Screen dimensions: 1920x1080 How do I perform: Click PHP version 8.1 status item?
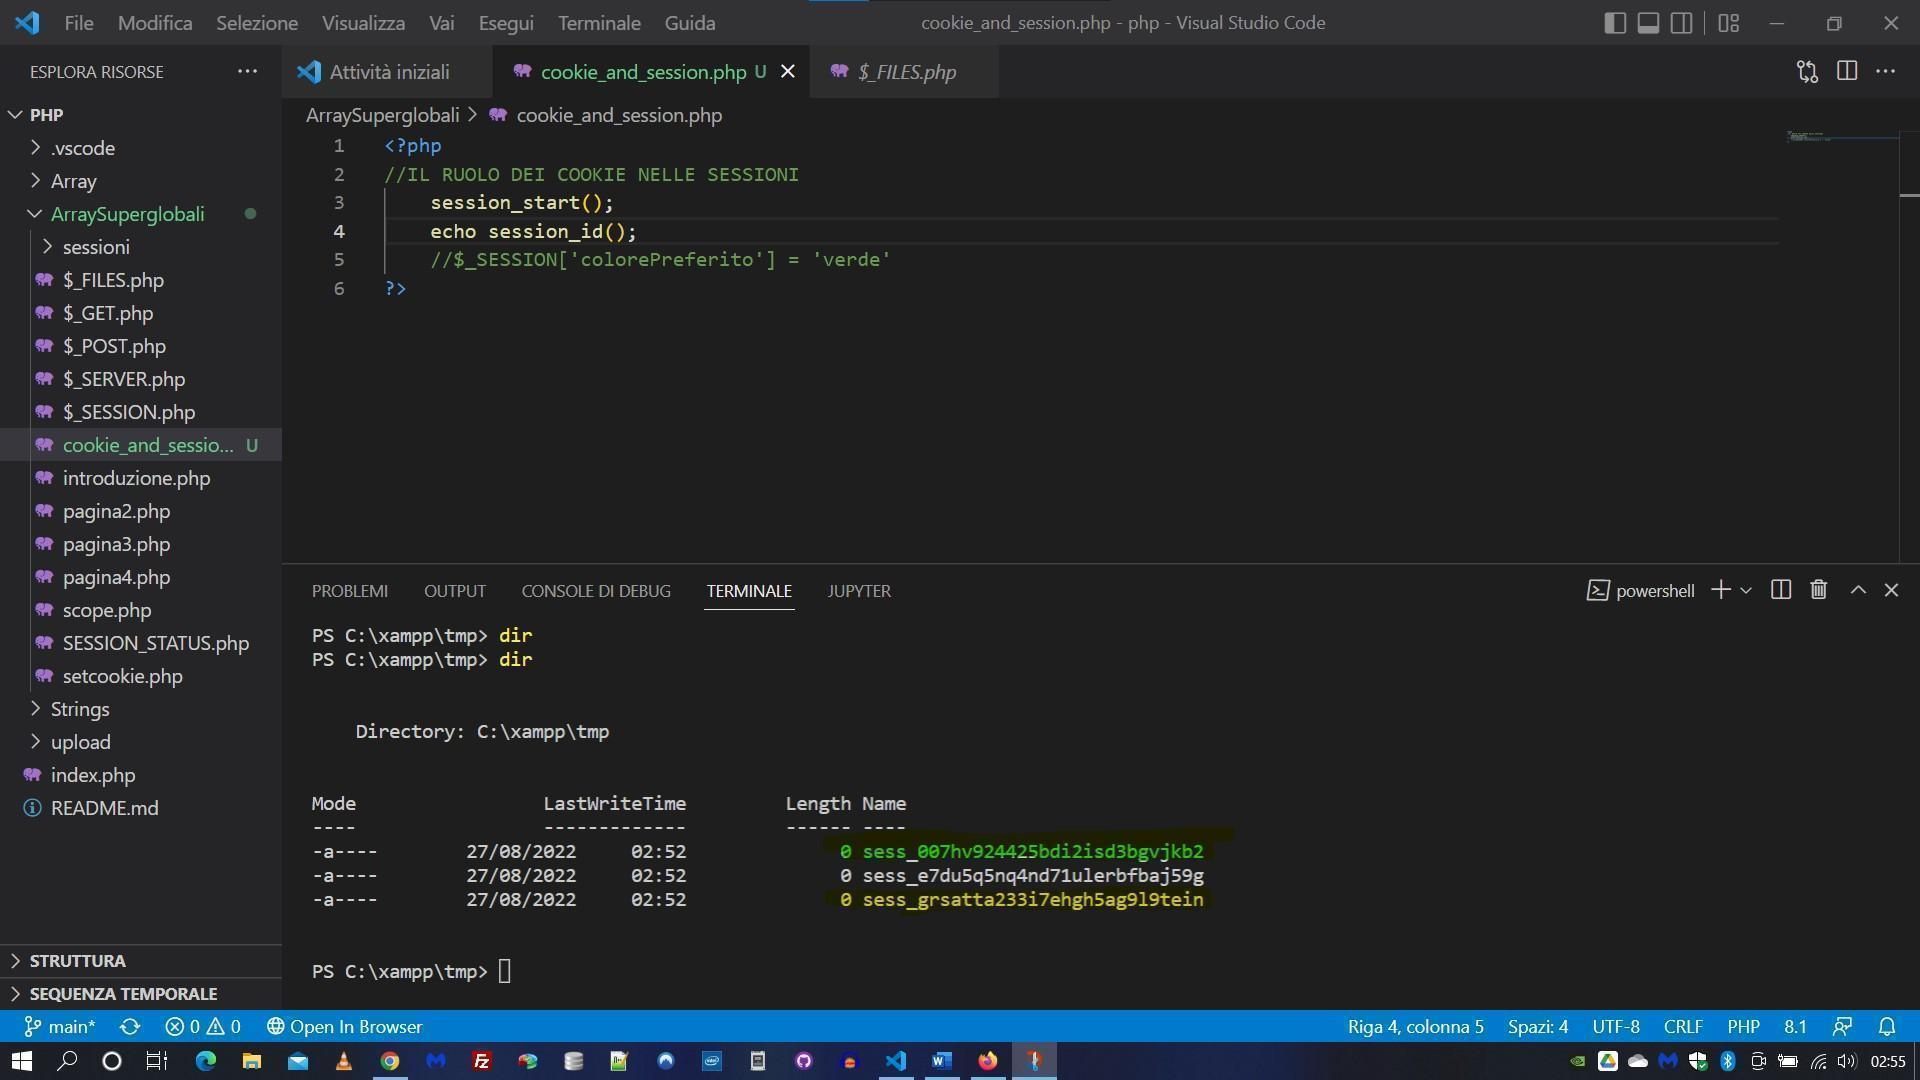tap(1795, 1027)
